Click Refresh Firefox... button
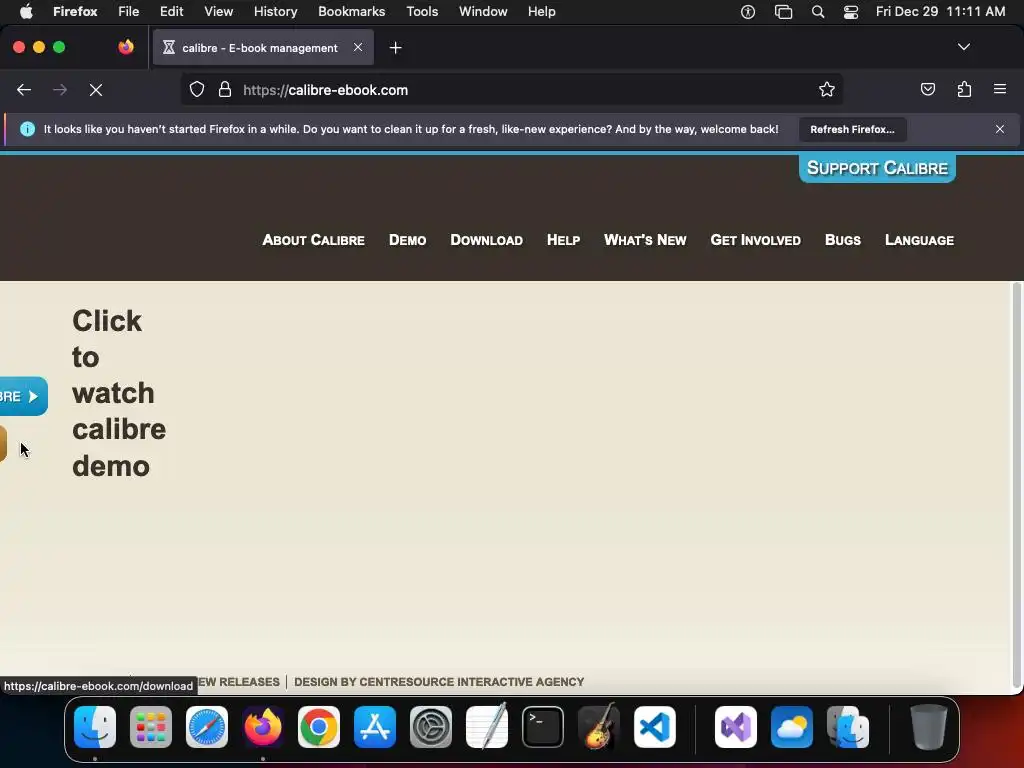The height and width of the screenshot is (768, 1024). 852,129
